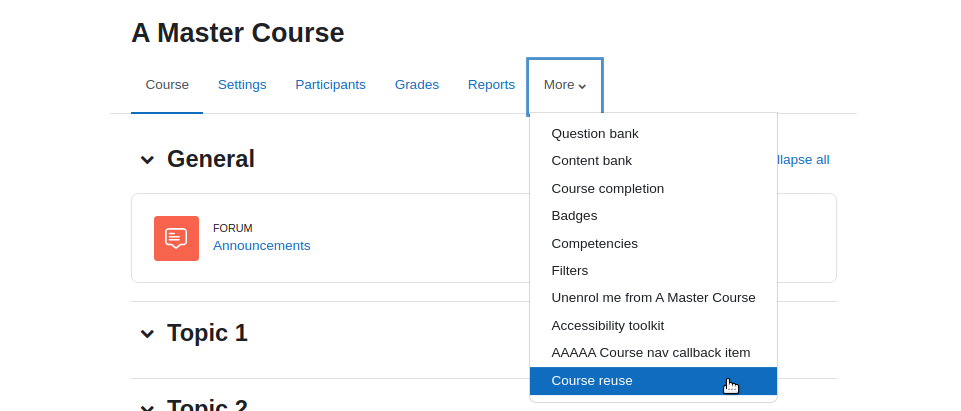This screenshot has width=961, height=411.
Task: Select Course reuse menu item
Action: (x=653, y=381)
